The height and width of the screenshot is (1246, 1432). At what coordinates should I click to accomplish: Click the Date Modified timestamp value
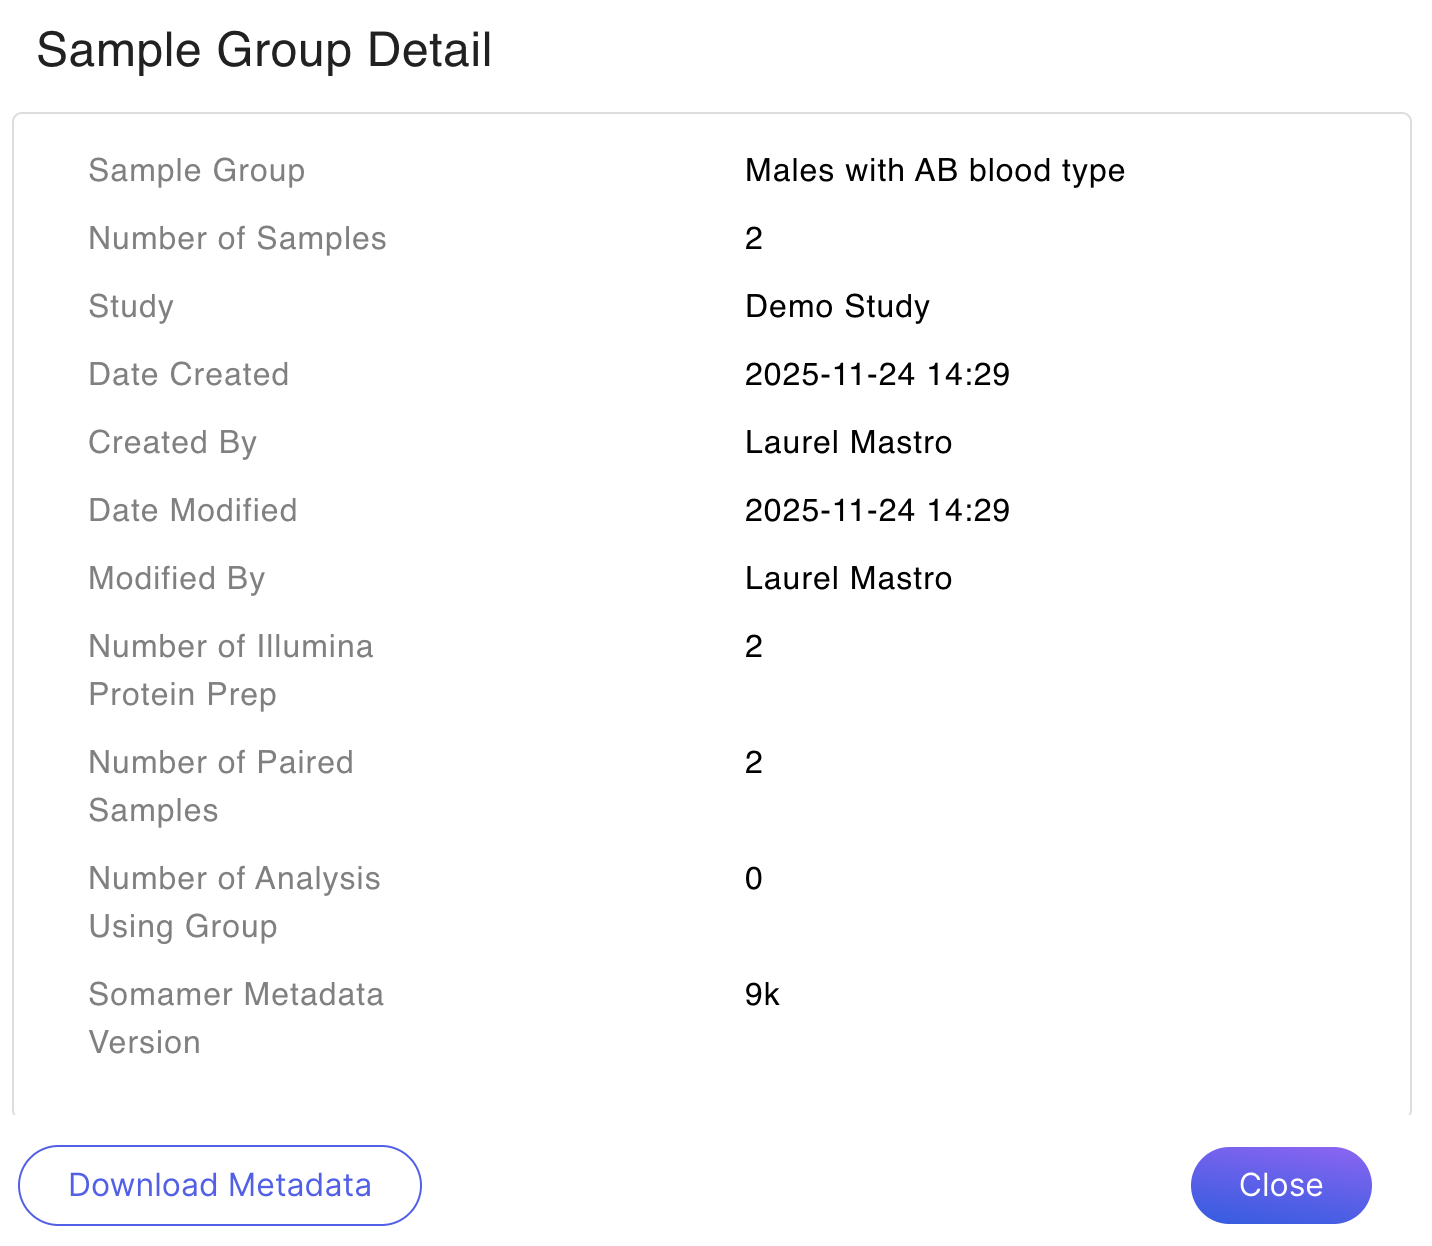point(877,510)
